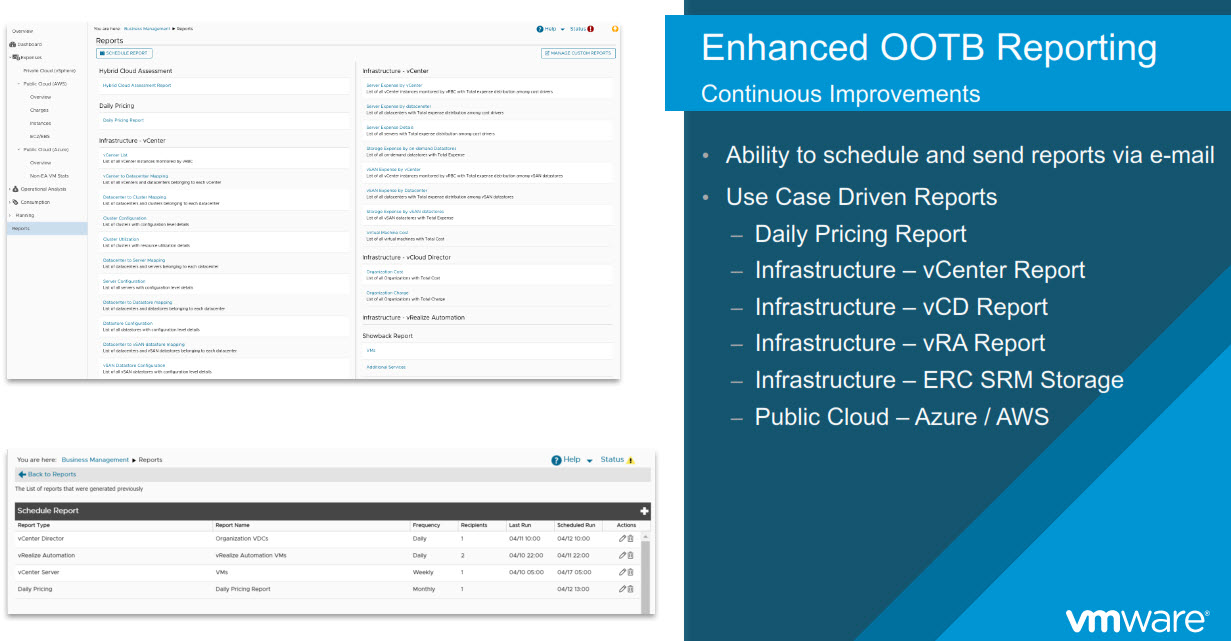Screen dimensions: 1231x641
Task: Click the yellow Status warning icon, lower panel
Action: tap(630, 460)
